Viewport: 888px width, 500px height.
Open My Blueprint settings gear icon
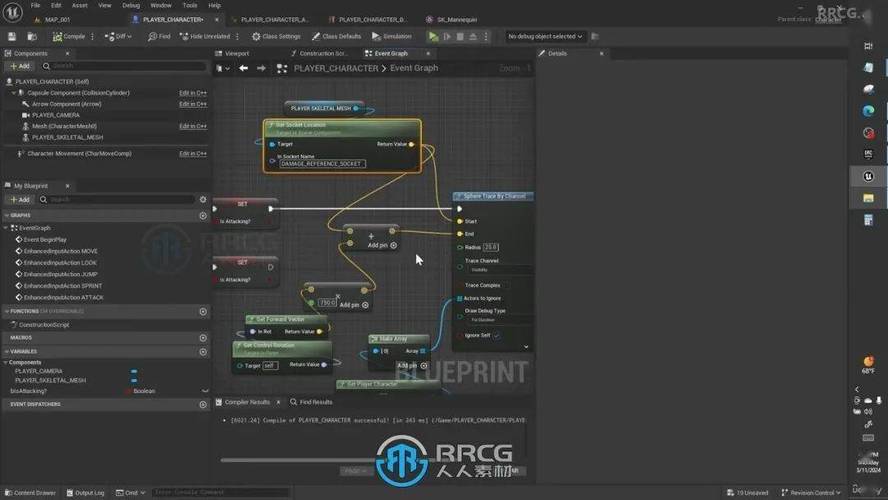point(203,200)
